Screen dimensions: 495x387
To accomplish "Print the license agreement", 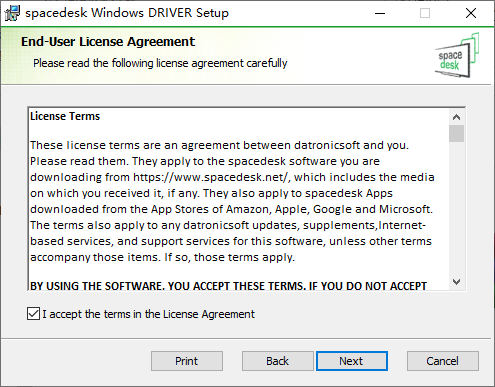I will coord(187,361).
